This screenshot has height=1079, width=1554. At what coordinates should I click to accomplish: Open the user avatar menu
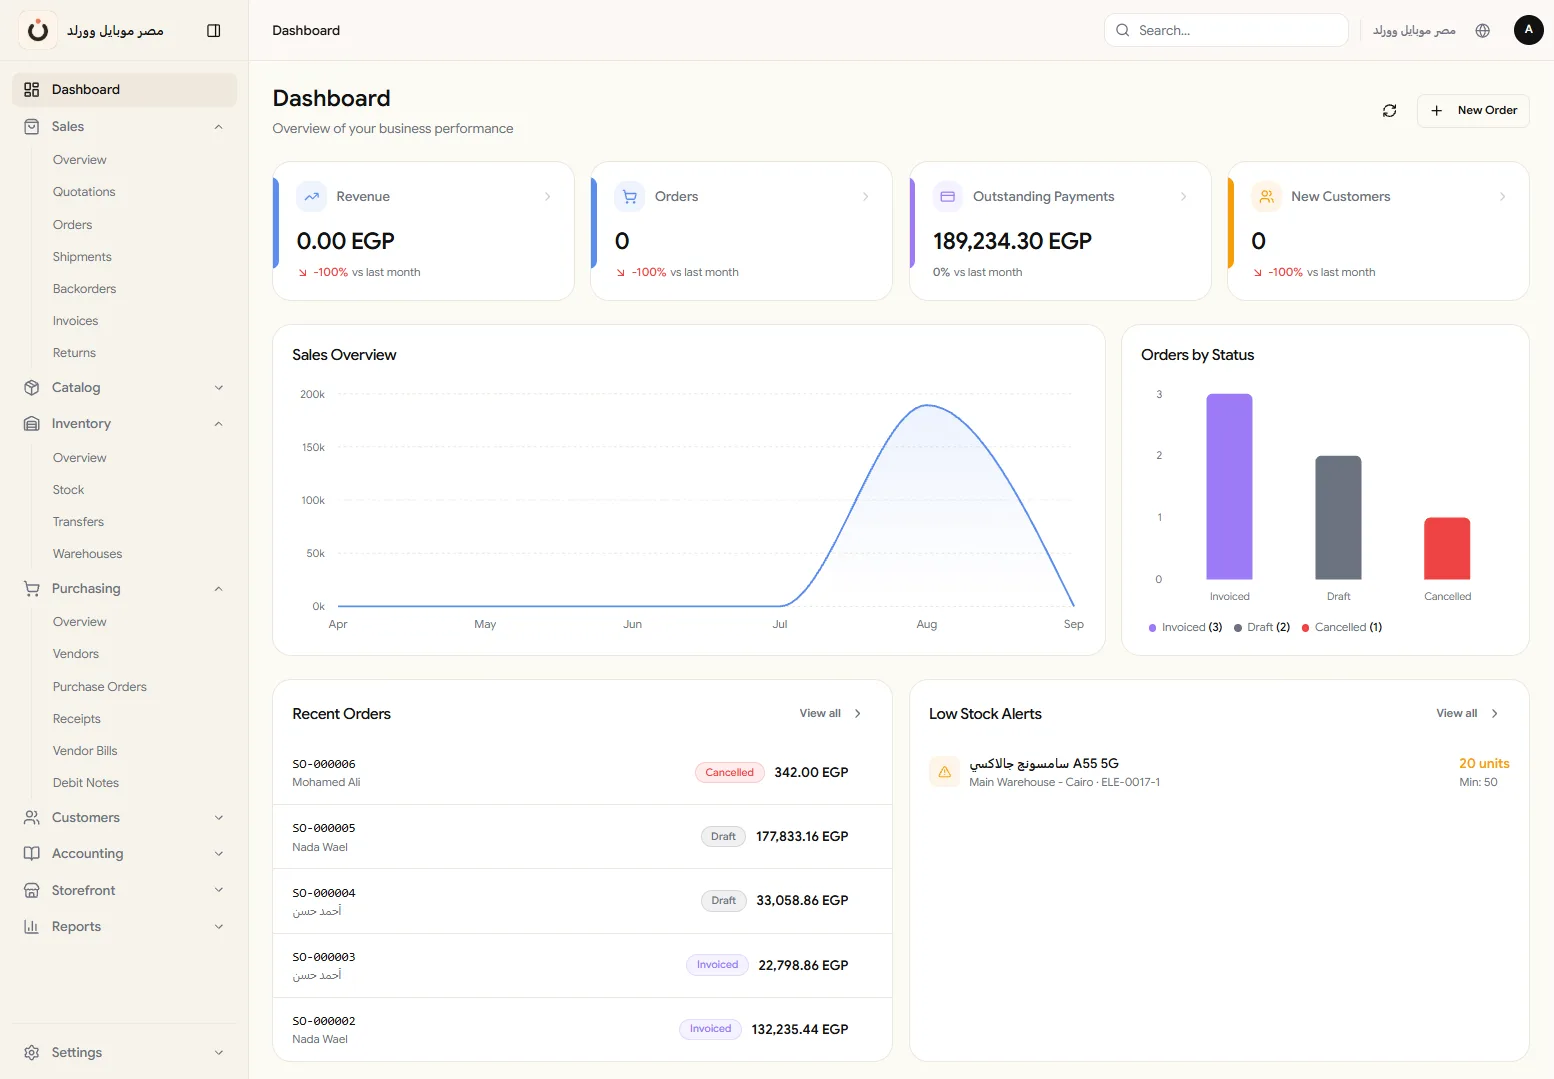1528,30
